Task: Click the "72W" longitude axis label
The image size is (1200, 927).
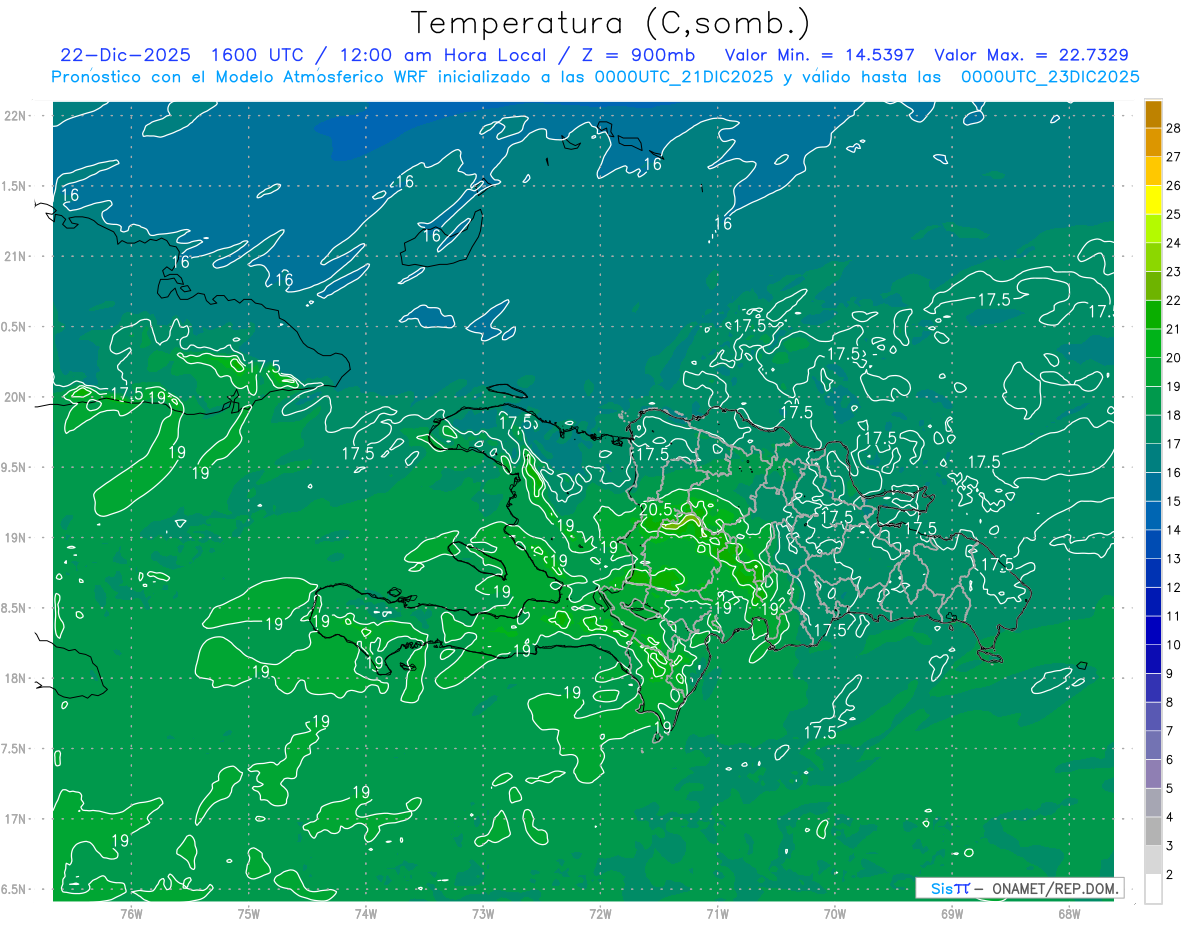Action: pyautogui.click(x=600, y=913)
